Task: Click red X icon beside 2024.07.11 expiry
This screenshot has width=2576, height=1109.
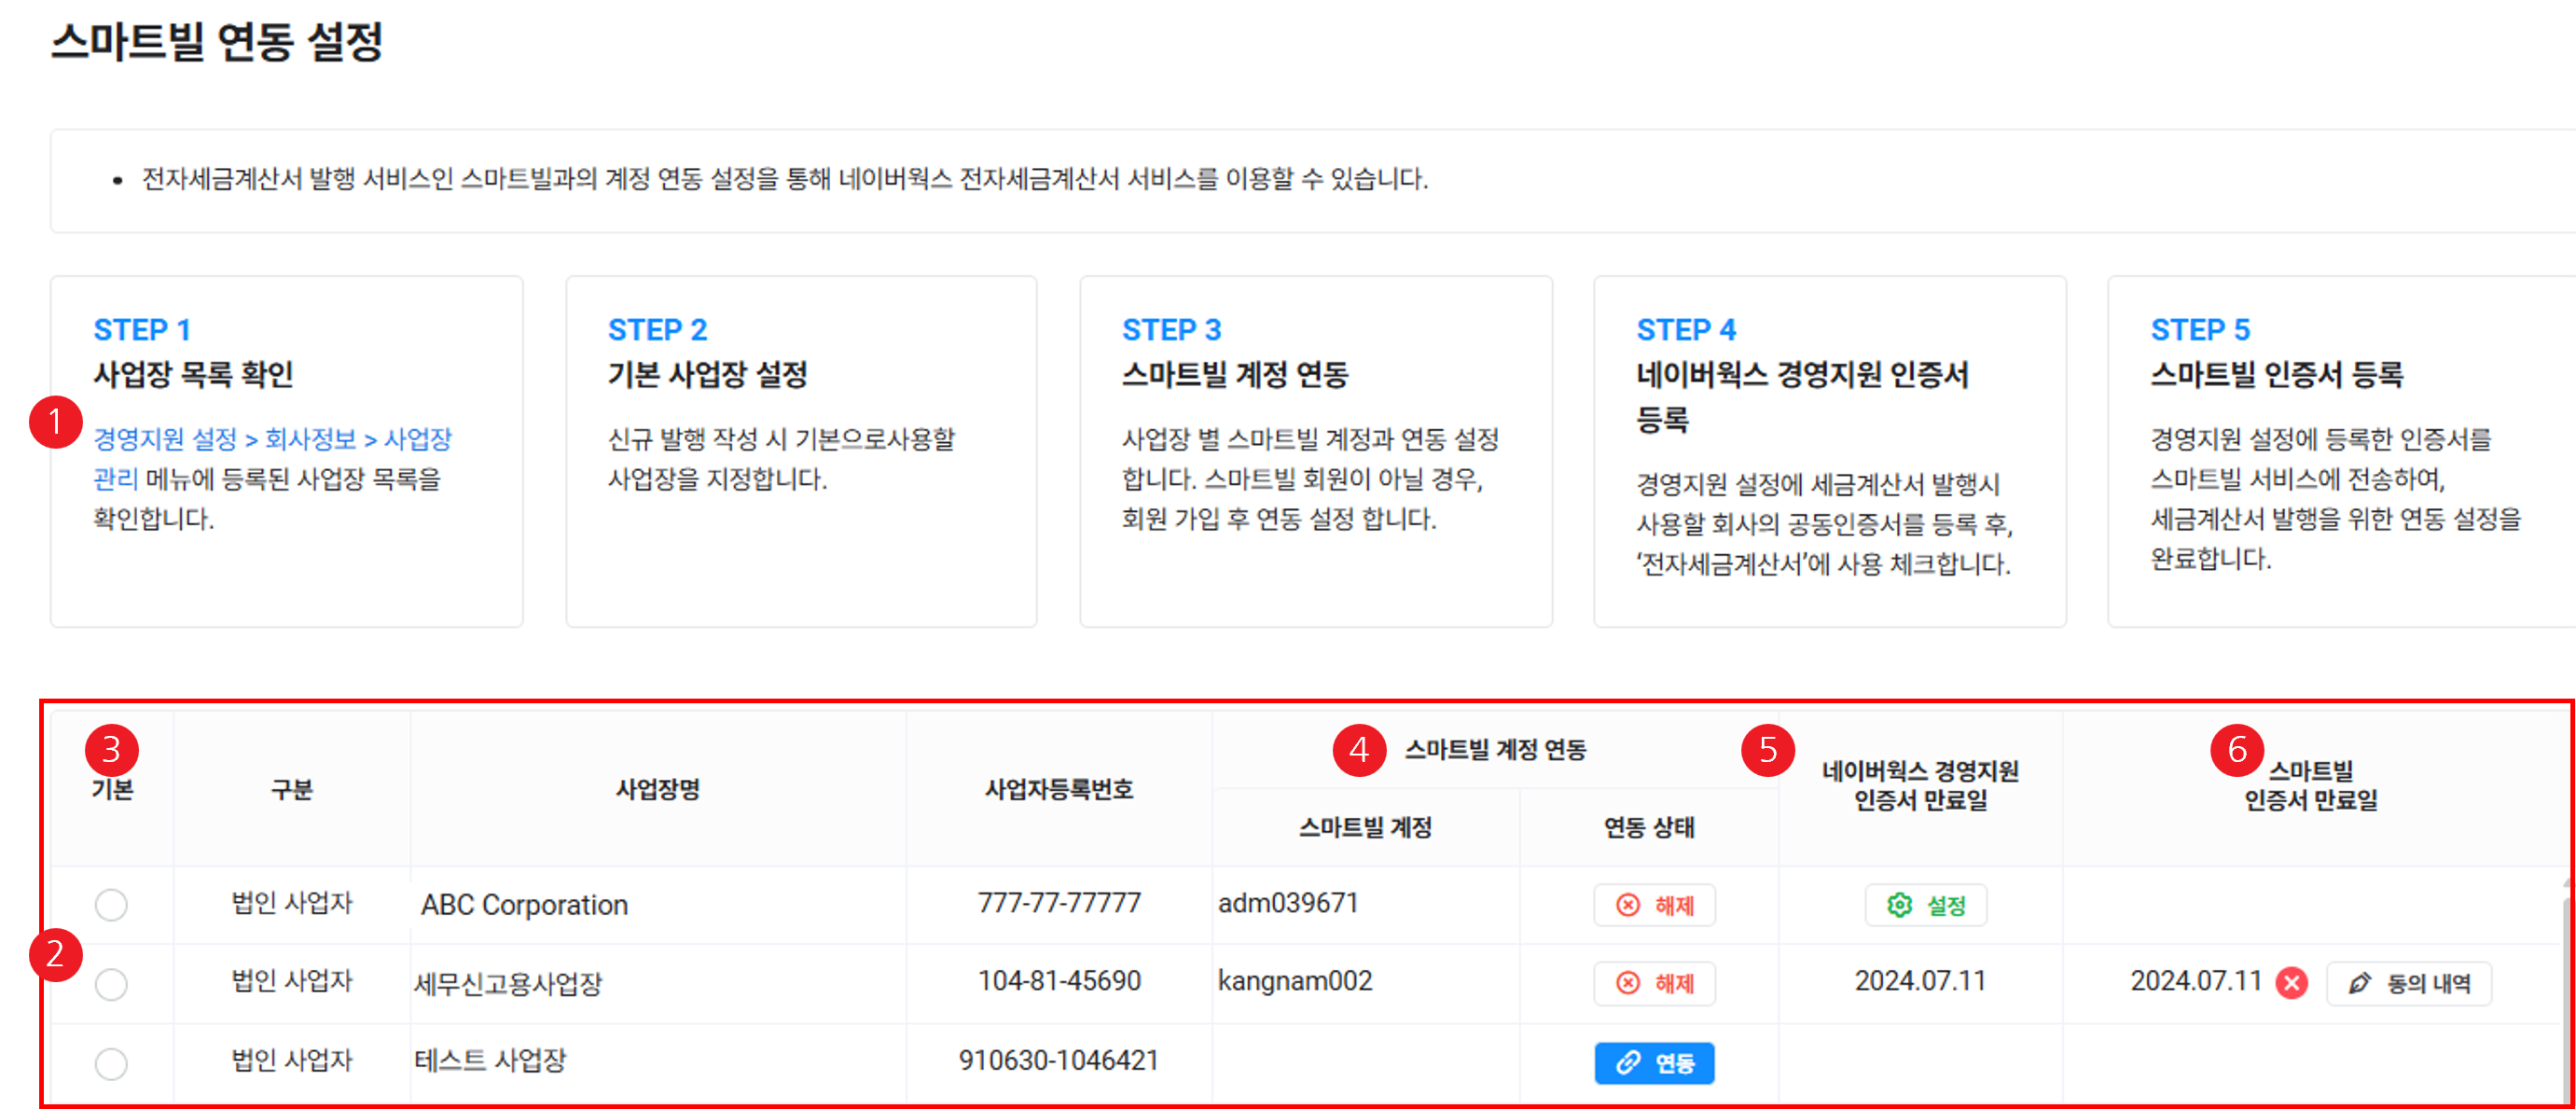Action: pos(2291,982)
